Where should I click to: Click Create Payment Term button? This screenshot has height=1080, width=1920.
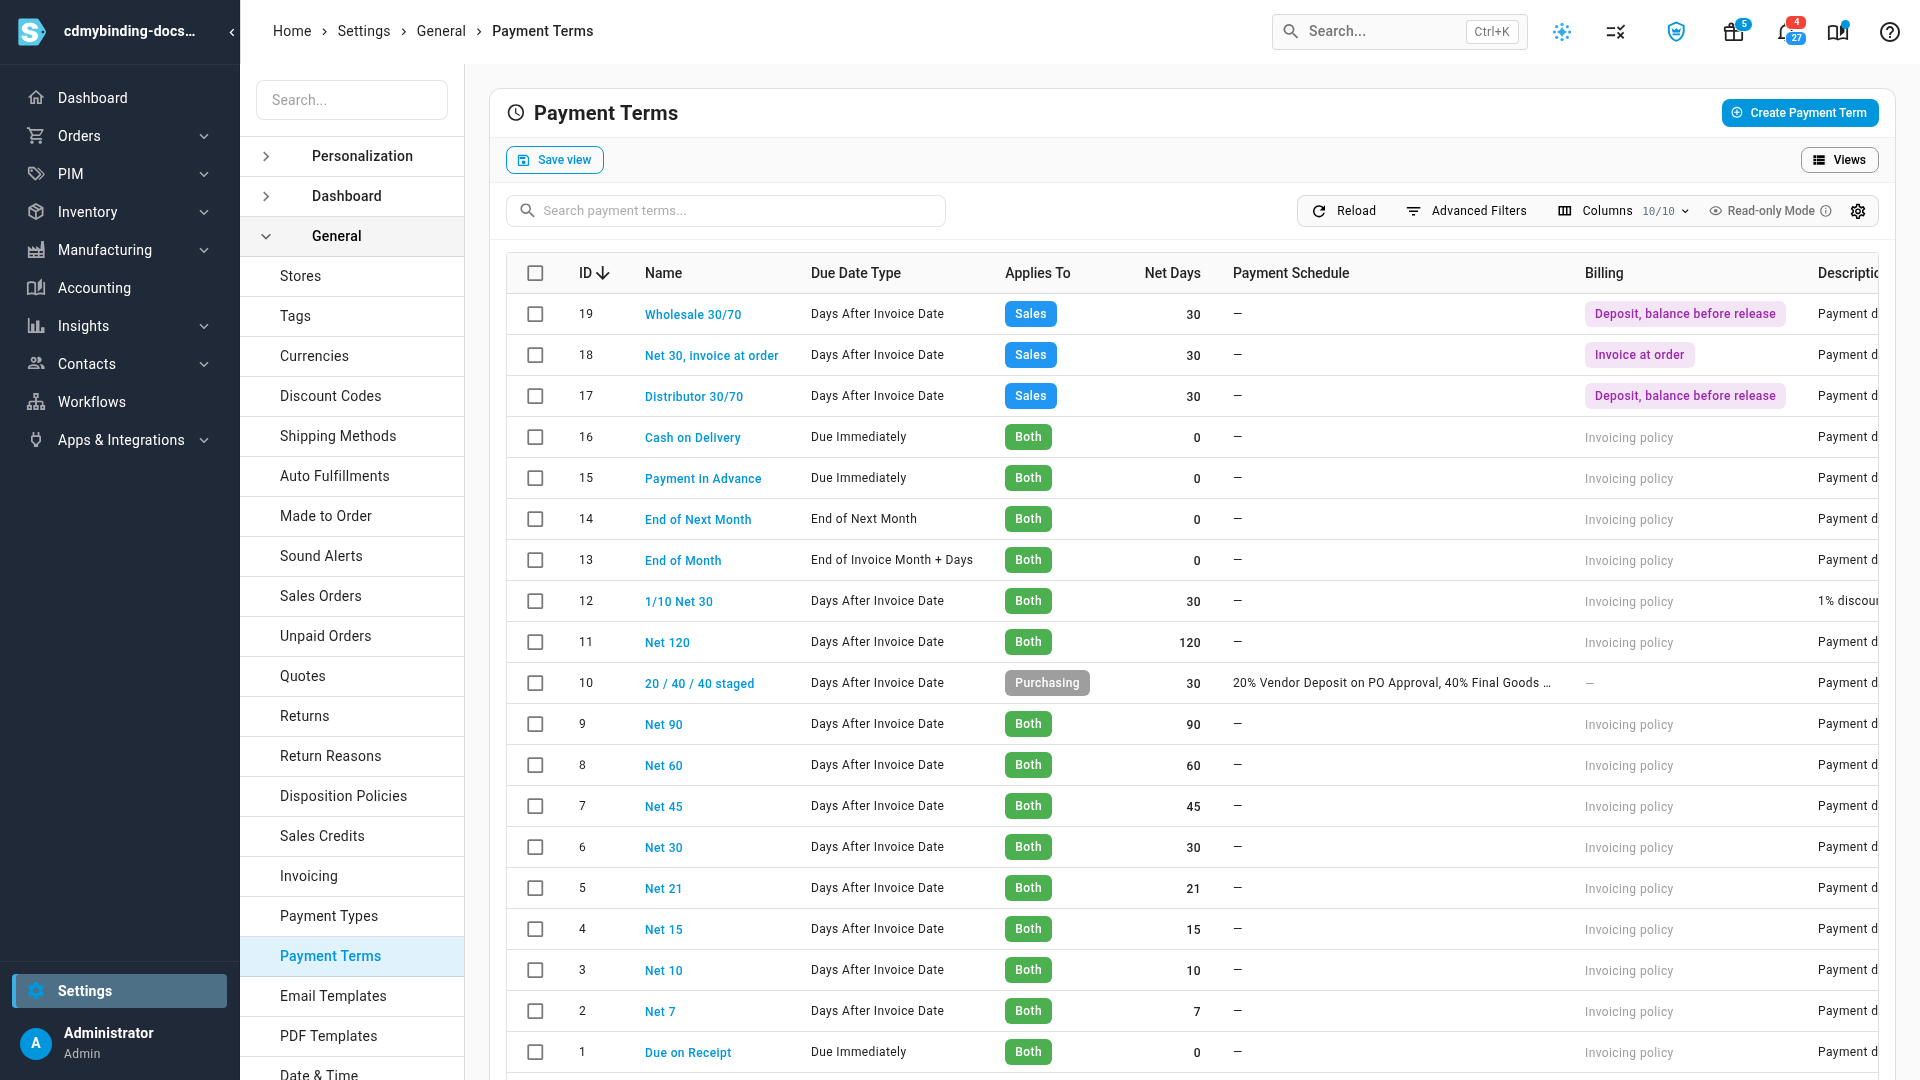click(x=1800, y=113)
